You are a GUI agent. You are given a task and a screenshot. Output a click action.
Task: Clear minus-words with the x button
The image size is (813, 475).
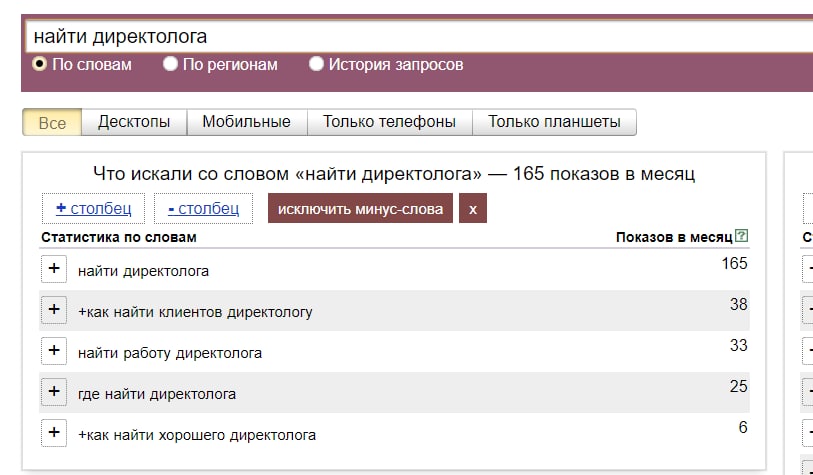[473, 208]
